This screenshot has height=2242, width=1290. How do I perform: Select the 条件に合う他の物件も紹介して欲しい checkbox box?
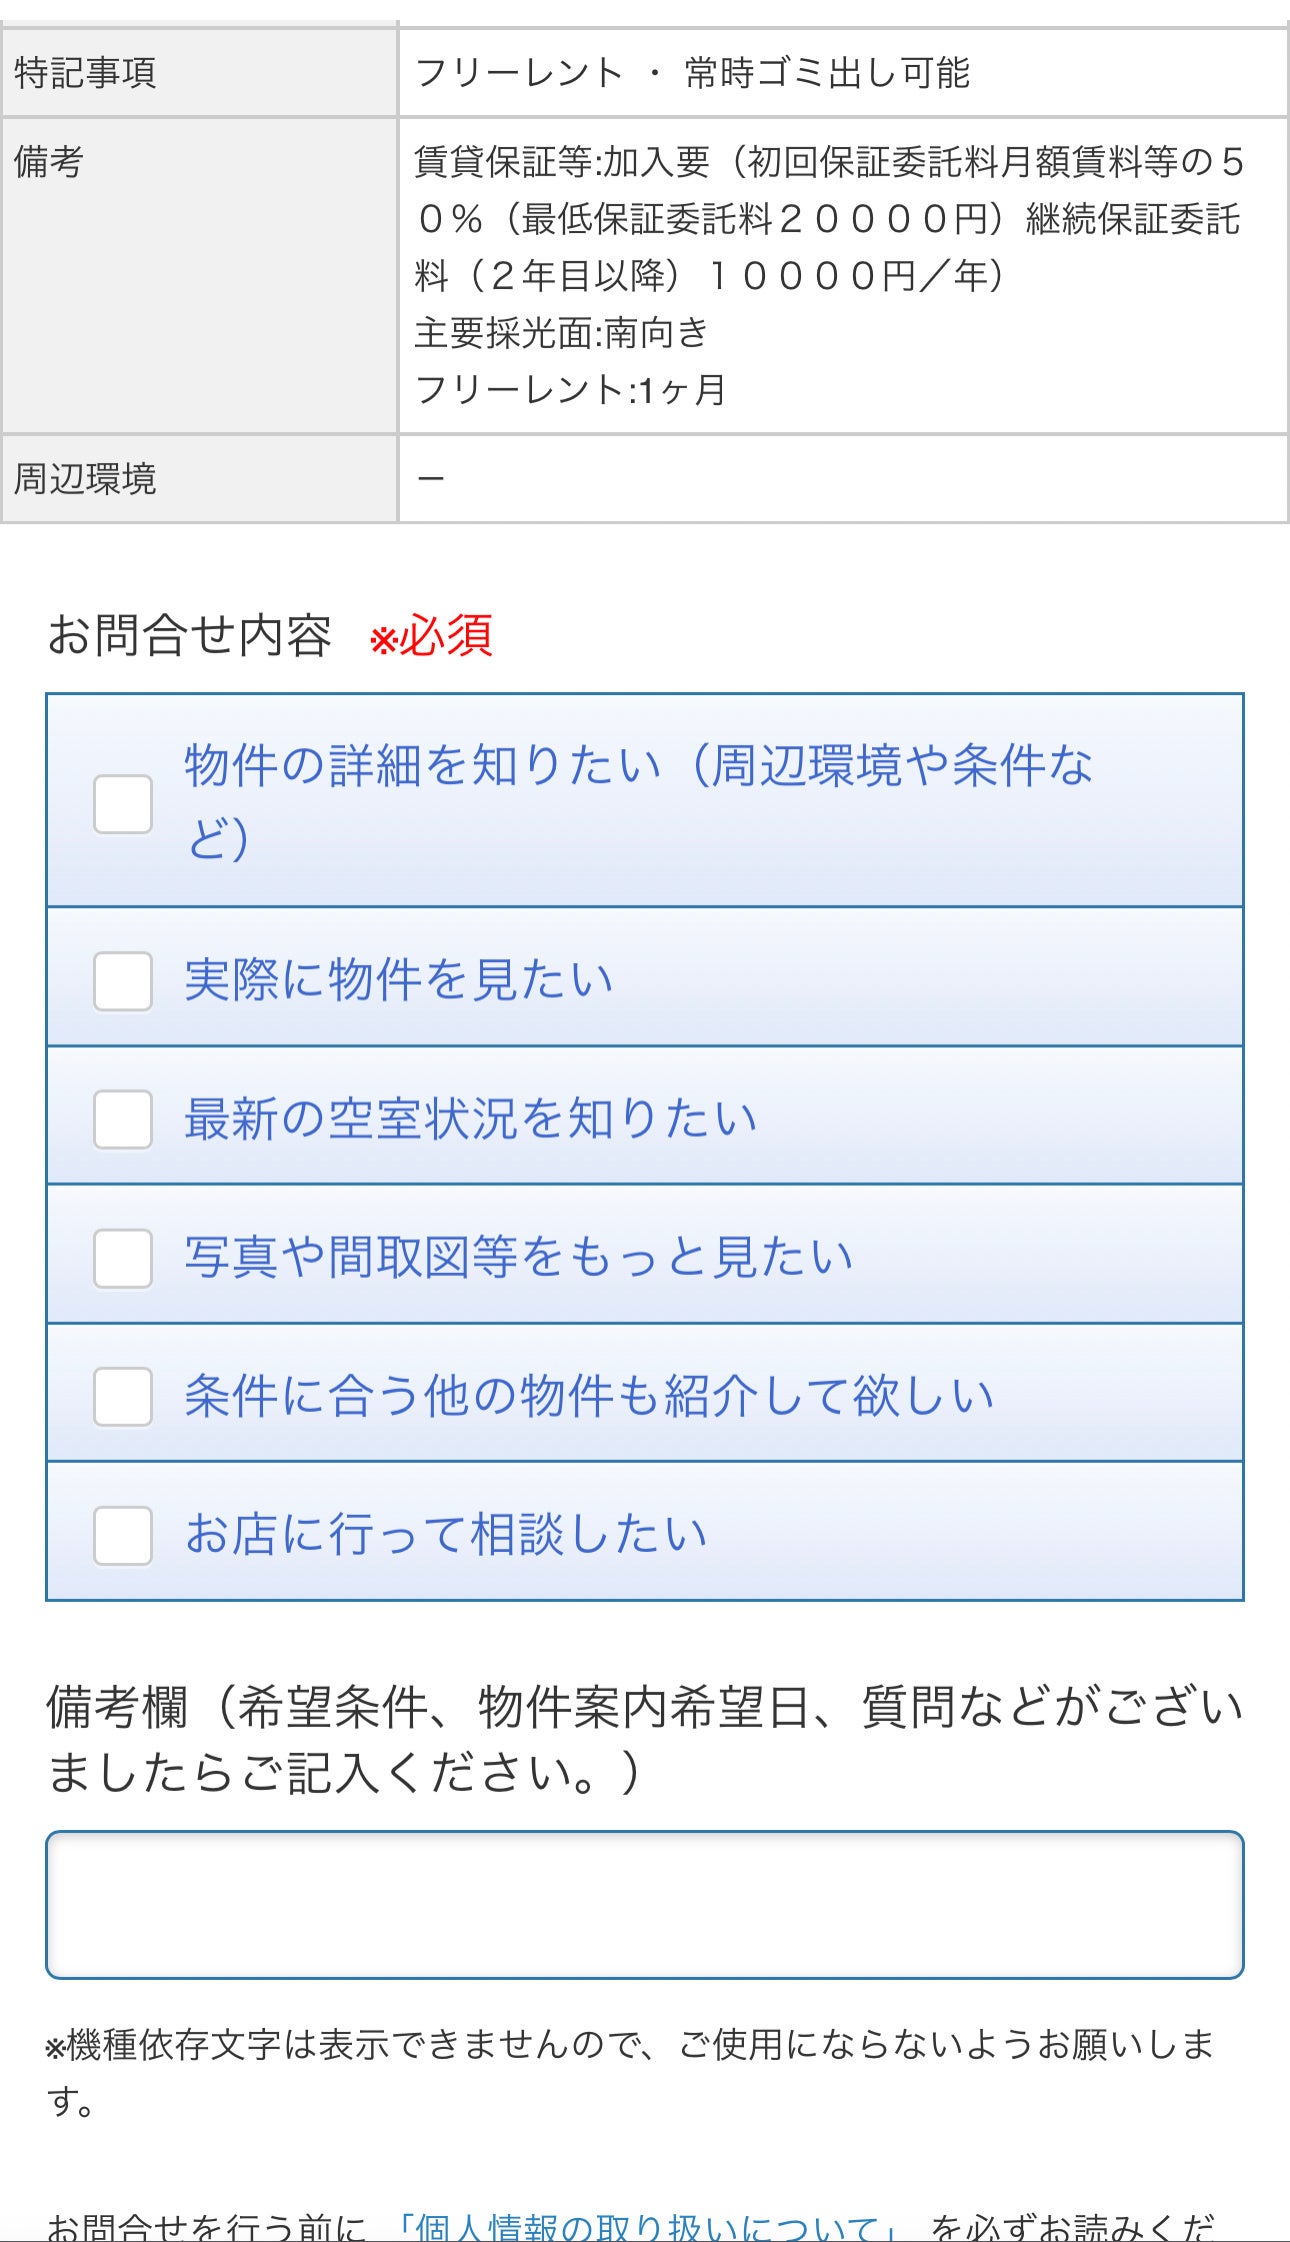point(123,1396)
